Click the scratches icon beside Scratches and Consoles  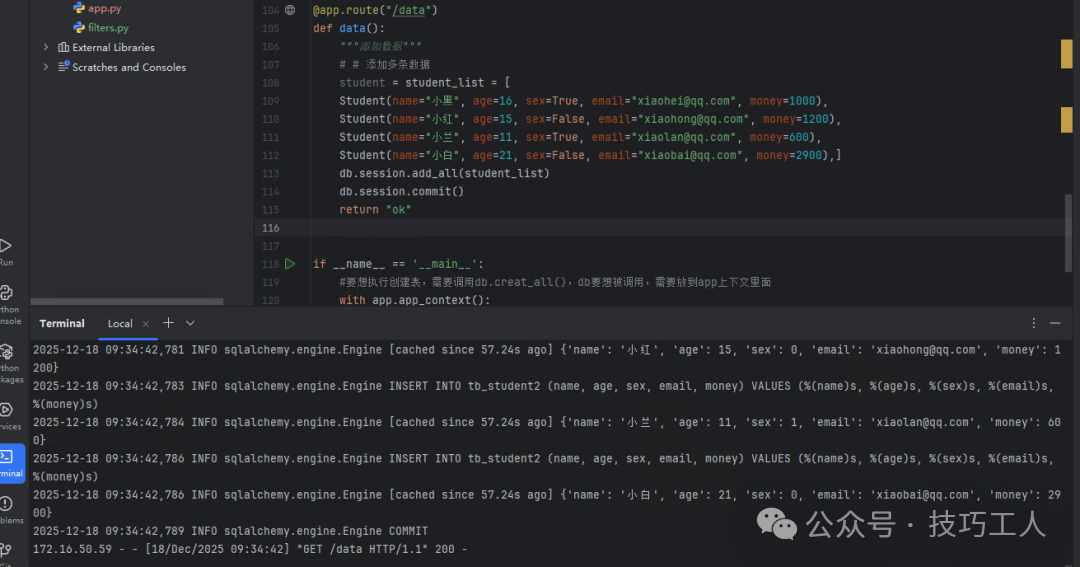pos(63,67)
